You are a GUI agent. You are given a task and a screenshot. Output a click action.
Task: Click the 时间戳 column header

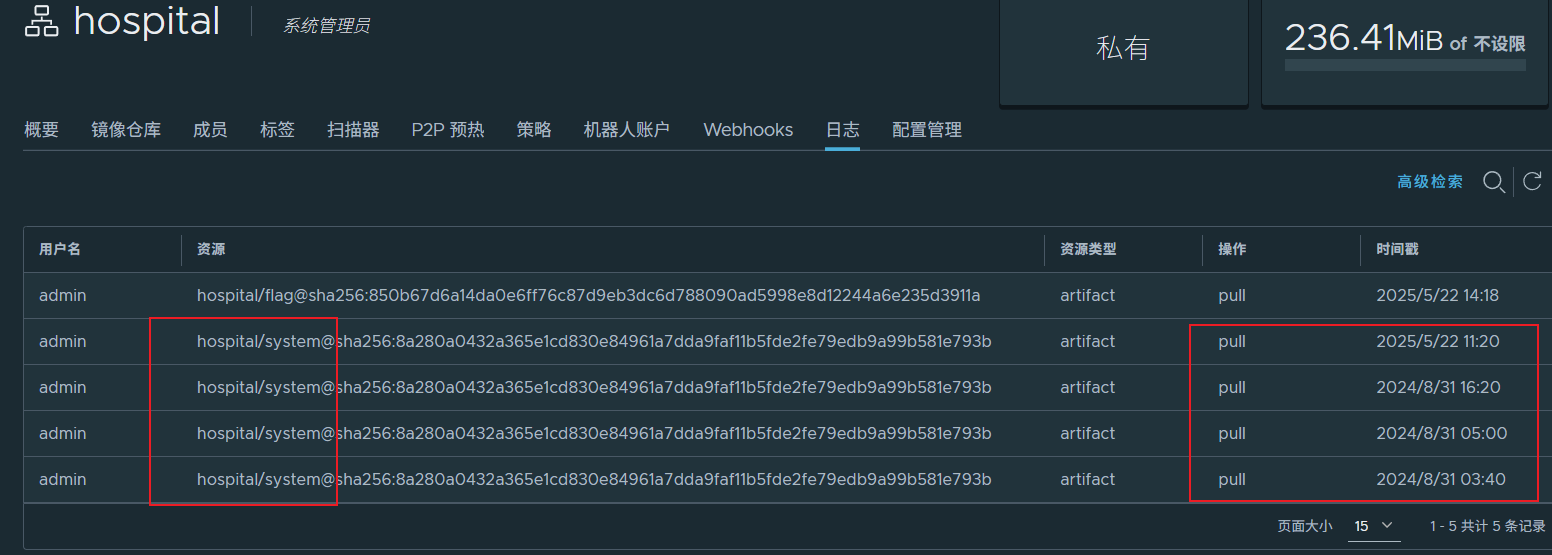tap(1397, 249)
